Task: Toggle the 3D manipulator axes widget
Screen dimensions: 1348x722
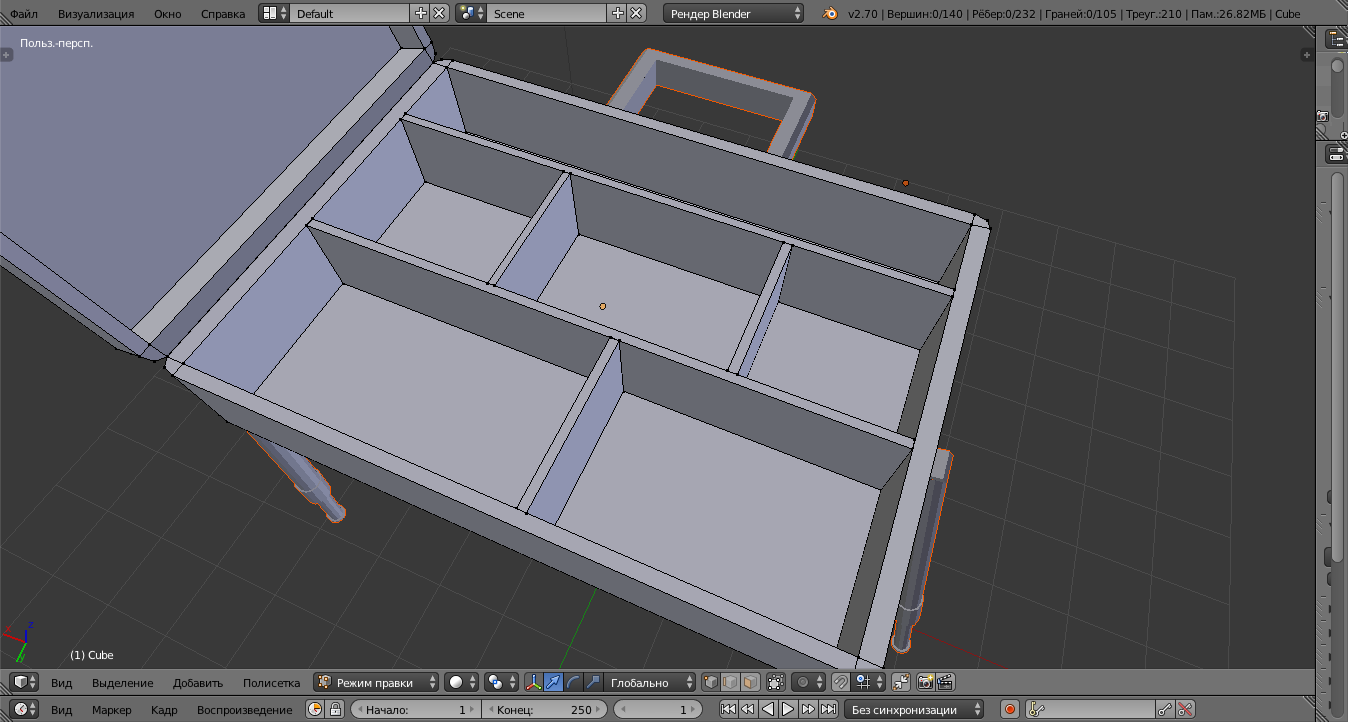Action: 533,683
